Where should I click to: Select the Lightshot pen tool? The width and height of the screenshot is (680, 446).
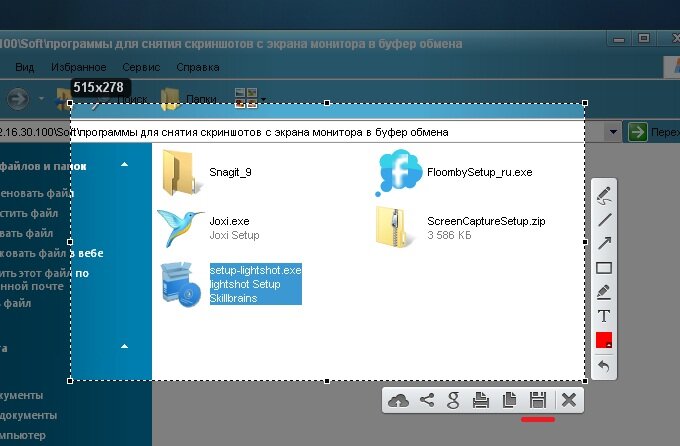point(604,195)
